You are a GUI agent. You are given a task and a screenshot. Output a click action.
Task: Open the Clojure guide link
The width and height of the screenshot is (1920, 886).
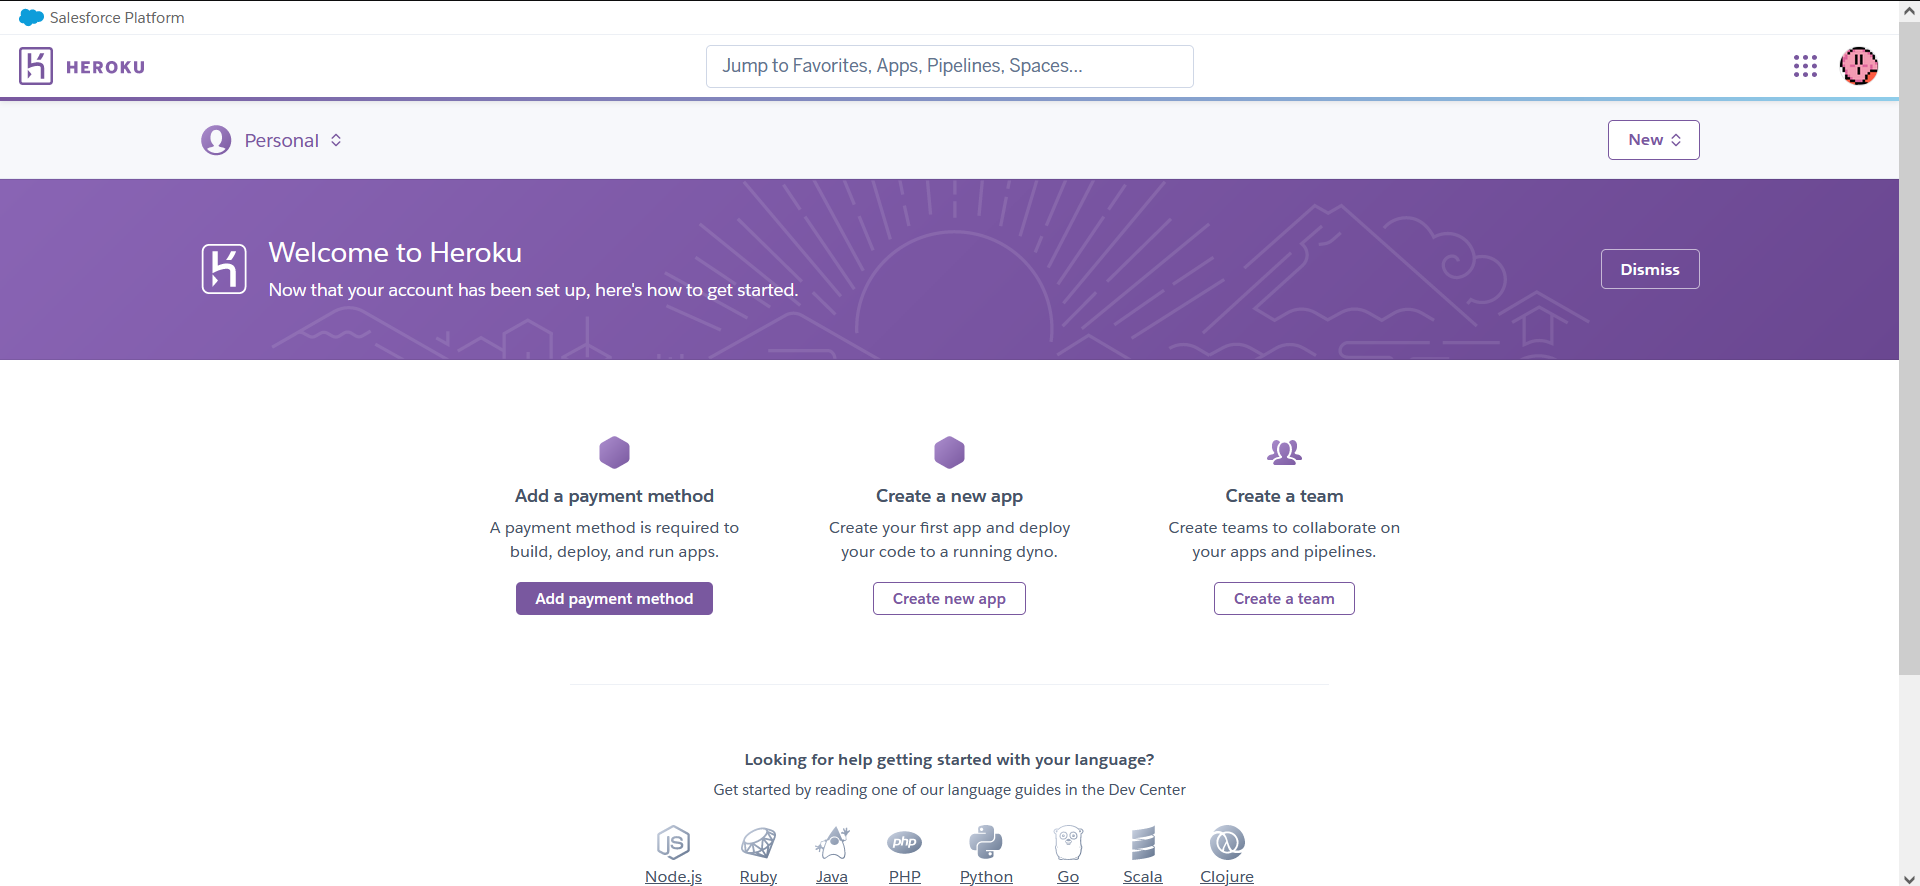1227,876
